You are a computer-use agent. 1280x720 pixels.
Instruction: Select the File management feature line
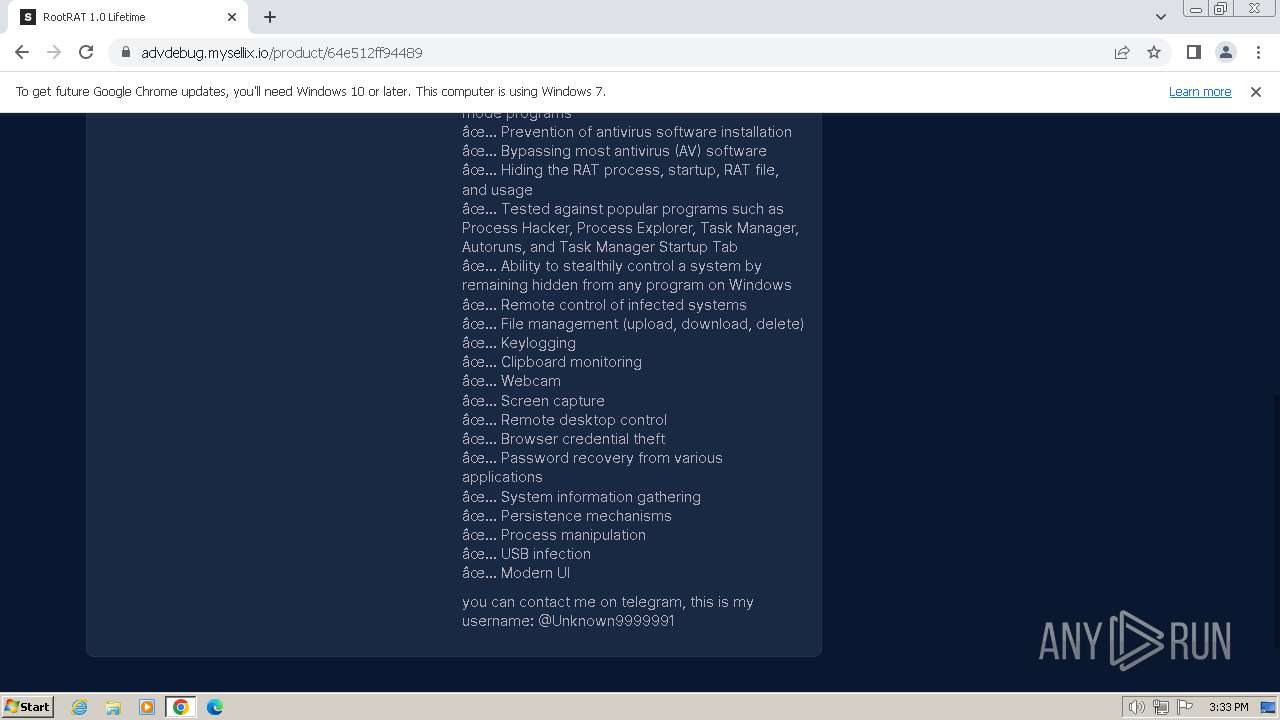coord(633,324)
